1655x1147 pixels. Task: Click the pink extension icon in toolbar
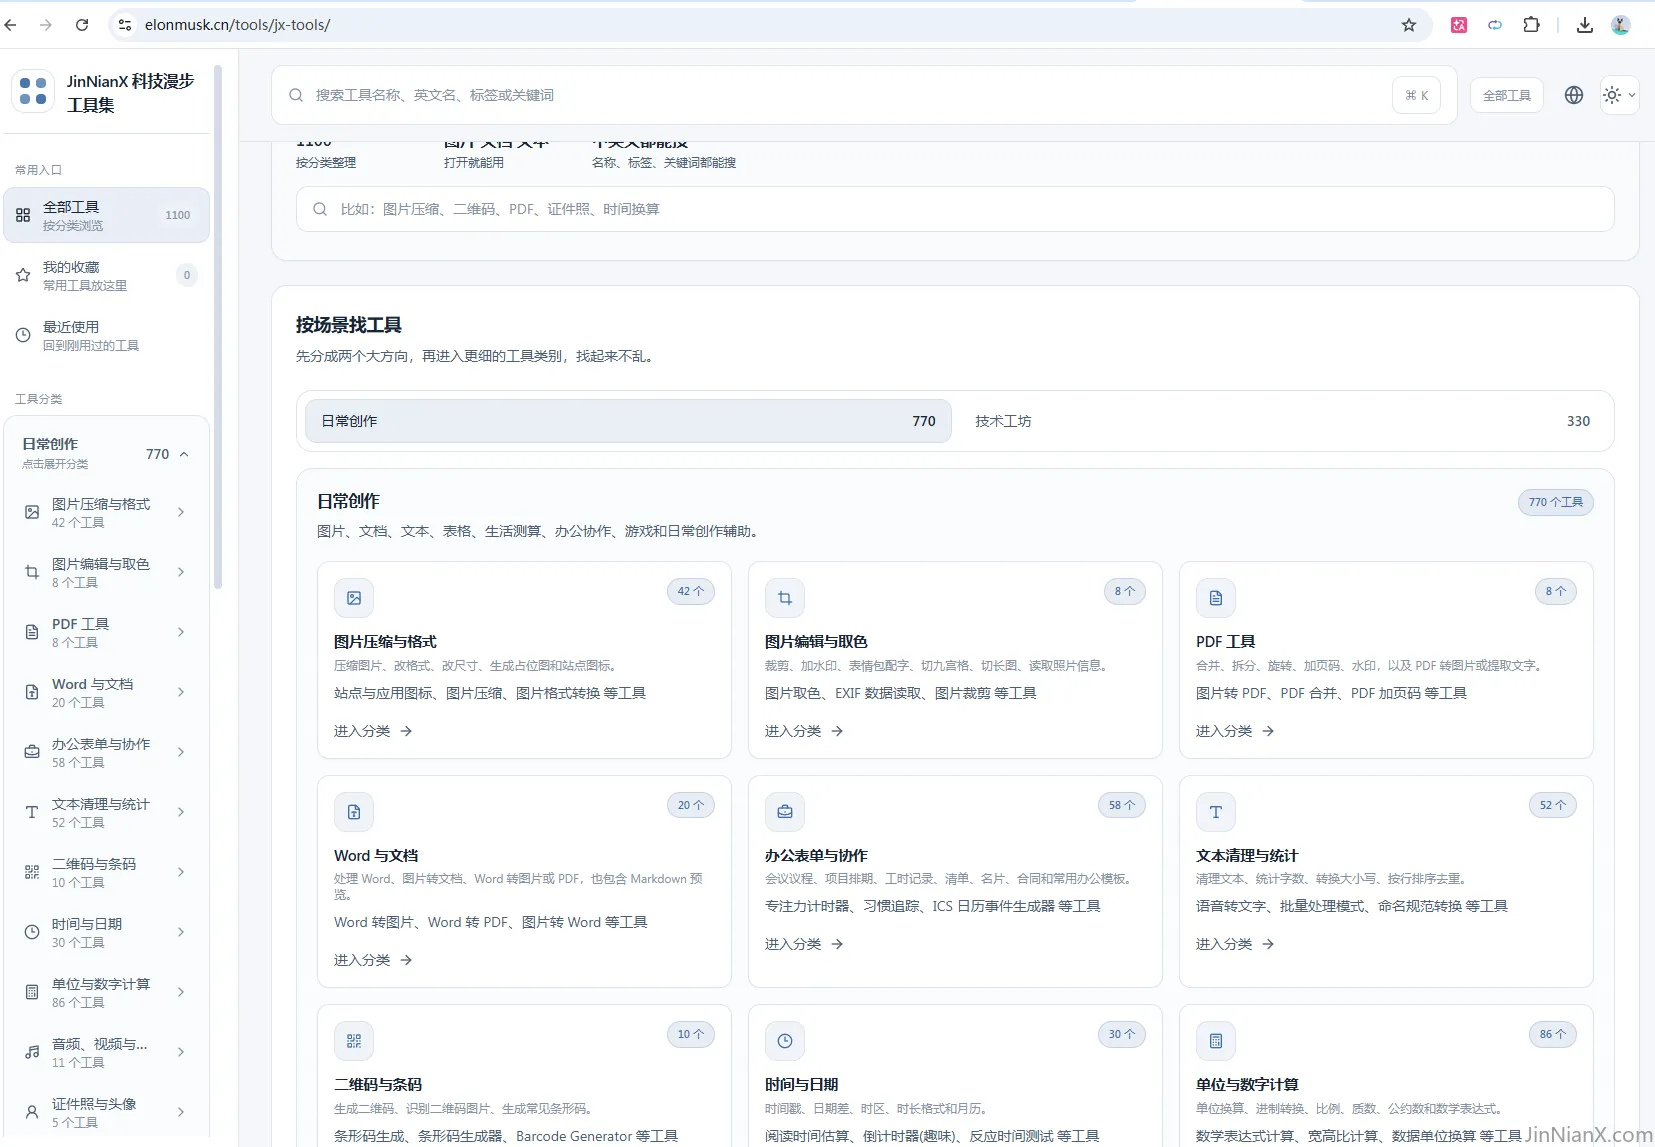(x=1459, y=25)
